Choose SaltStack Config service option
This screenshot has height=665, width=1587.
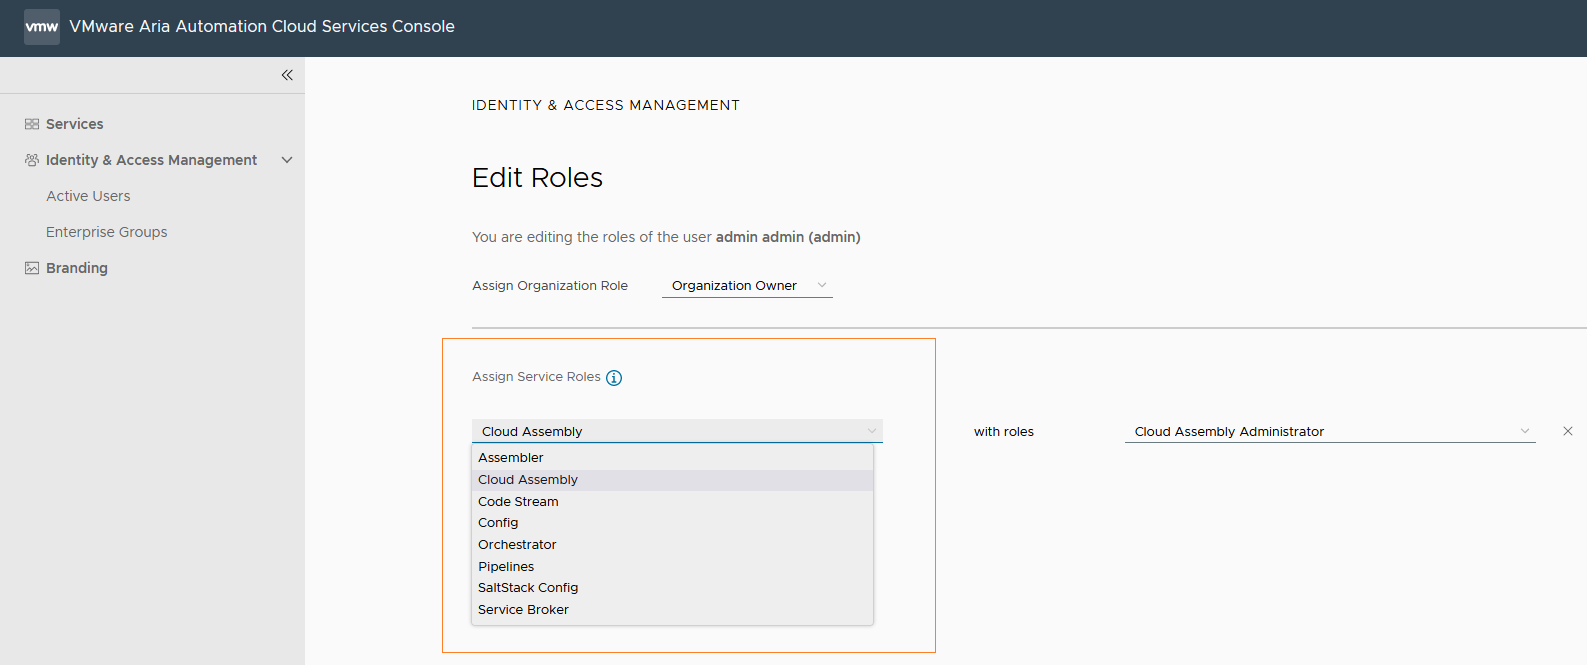528,588
